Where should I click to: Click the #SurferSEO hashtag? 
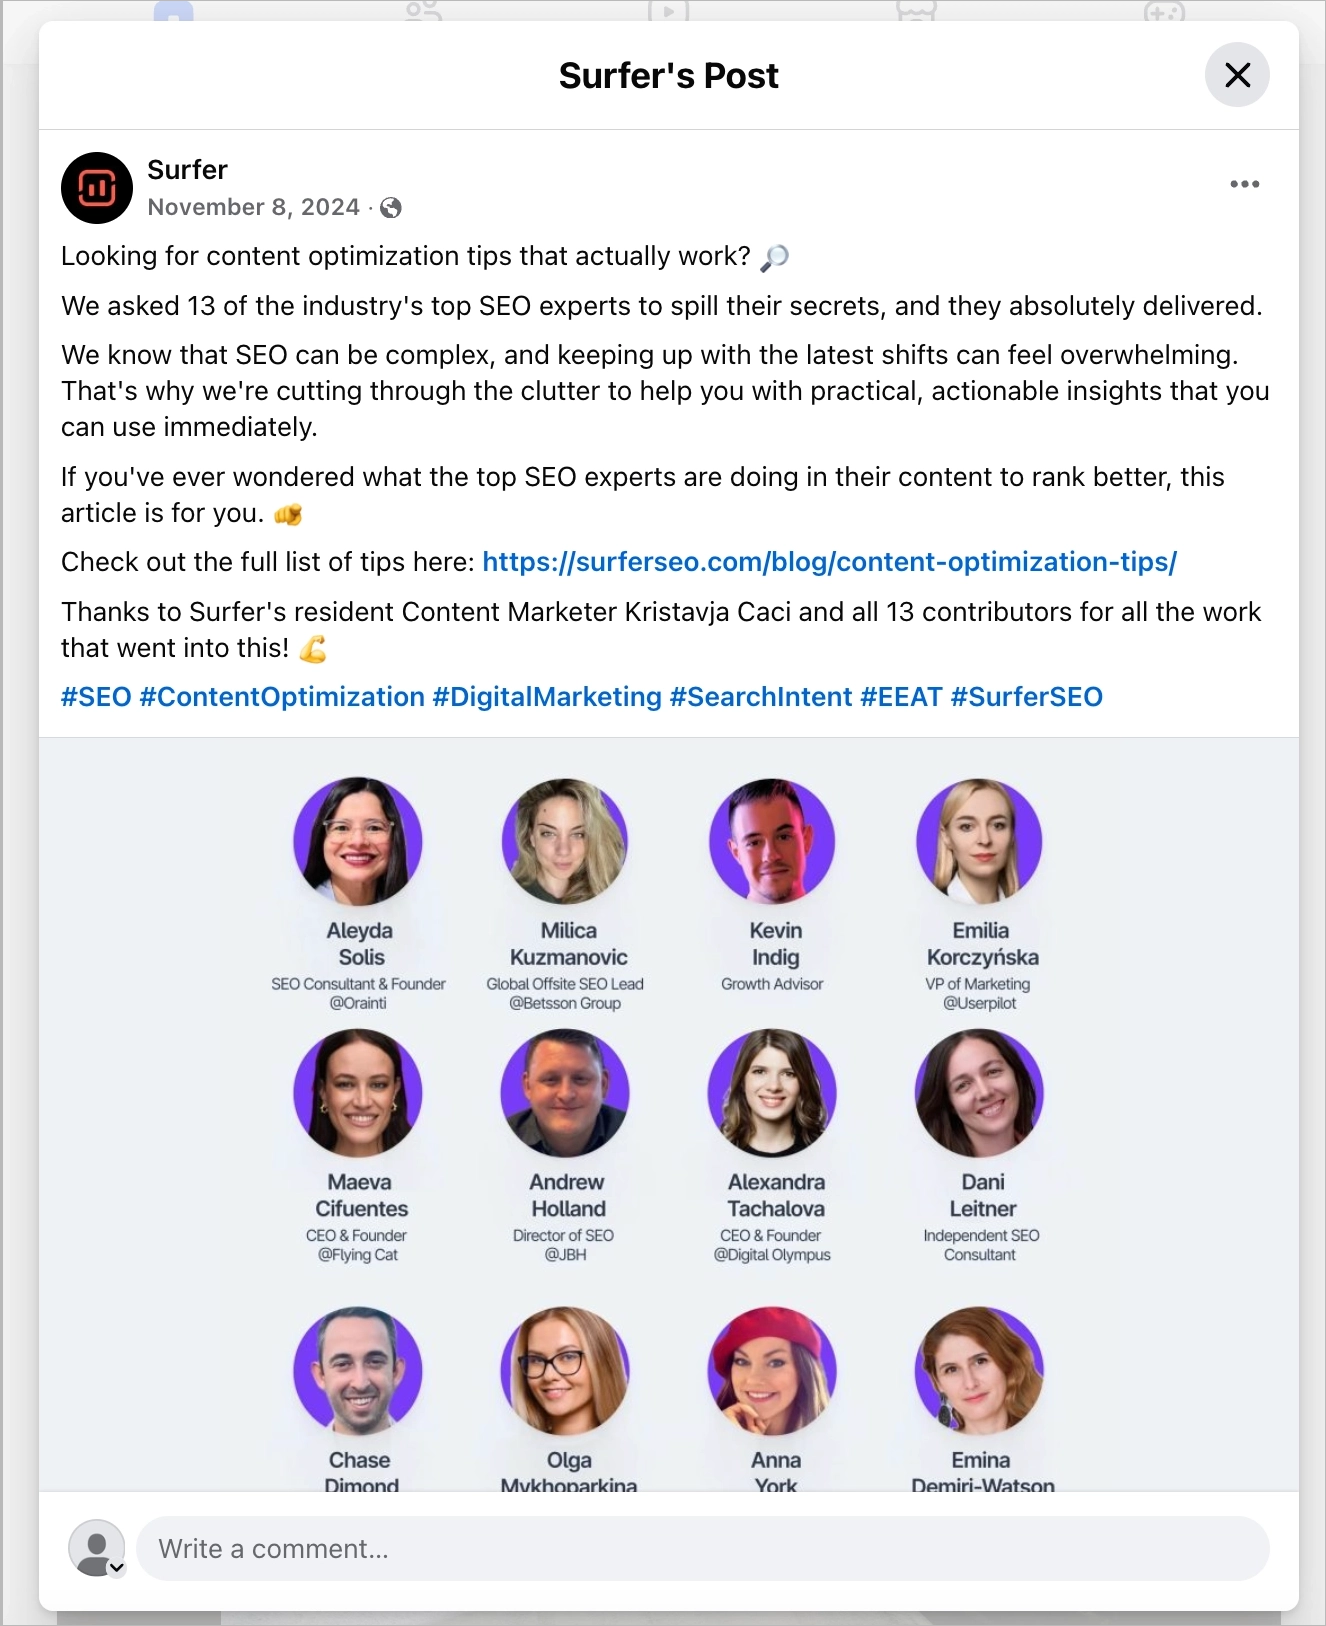[1027, 696]
